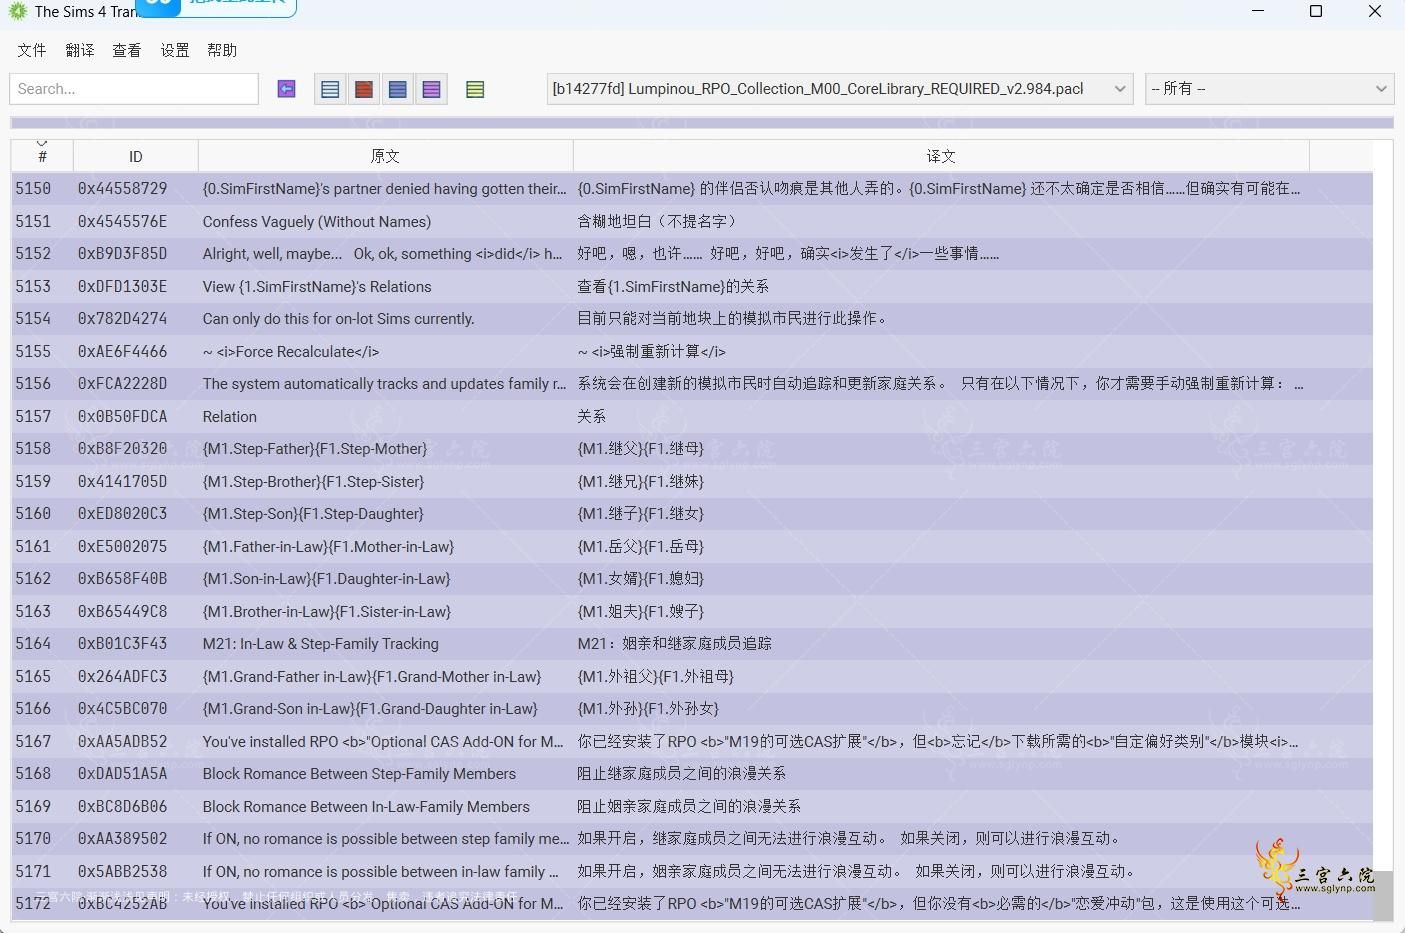Maximize the translator window
The image size is (1405, 933).
tap(1316, 11)
